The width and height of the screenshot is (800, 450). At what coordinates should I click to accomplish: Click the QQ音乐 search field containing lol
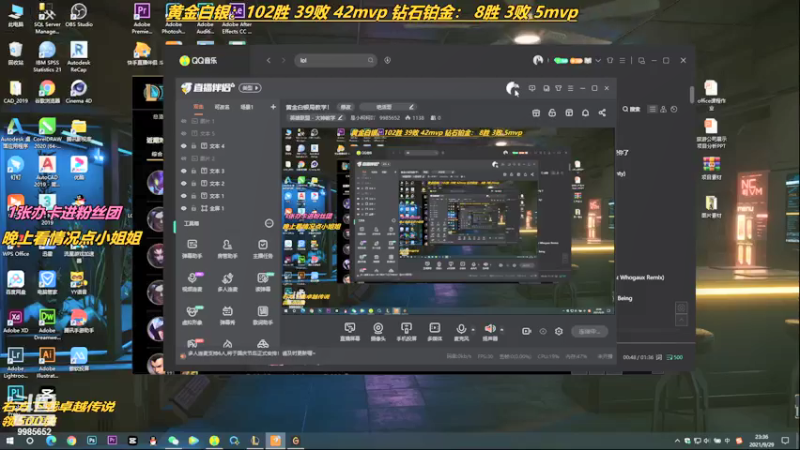tap(336, 60)
